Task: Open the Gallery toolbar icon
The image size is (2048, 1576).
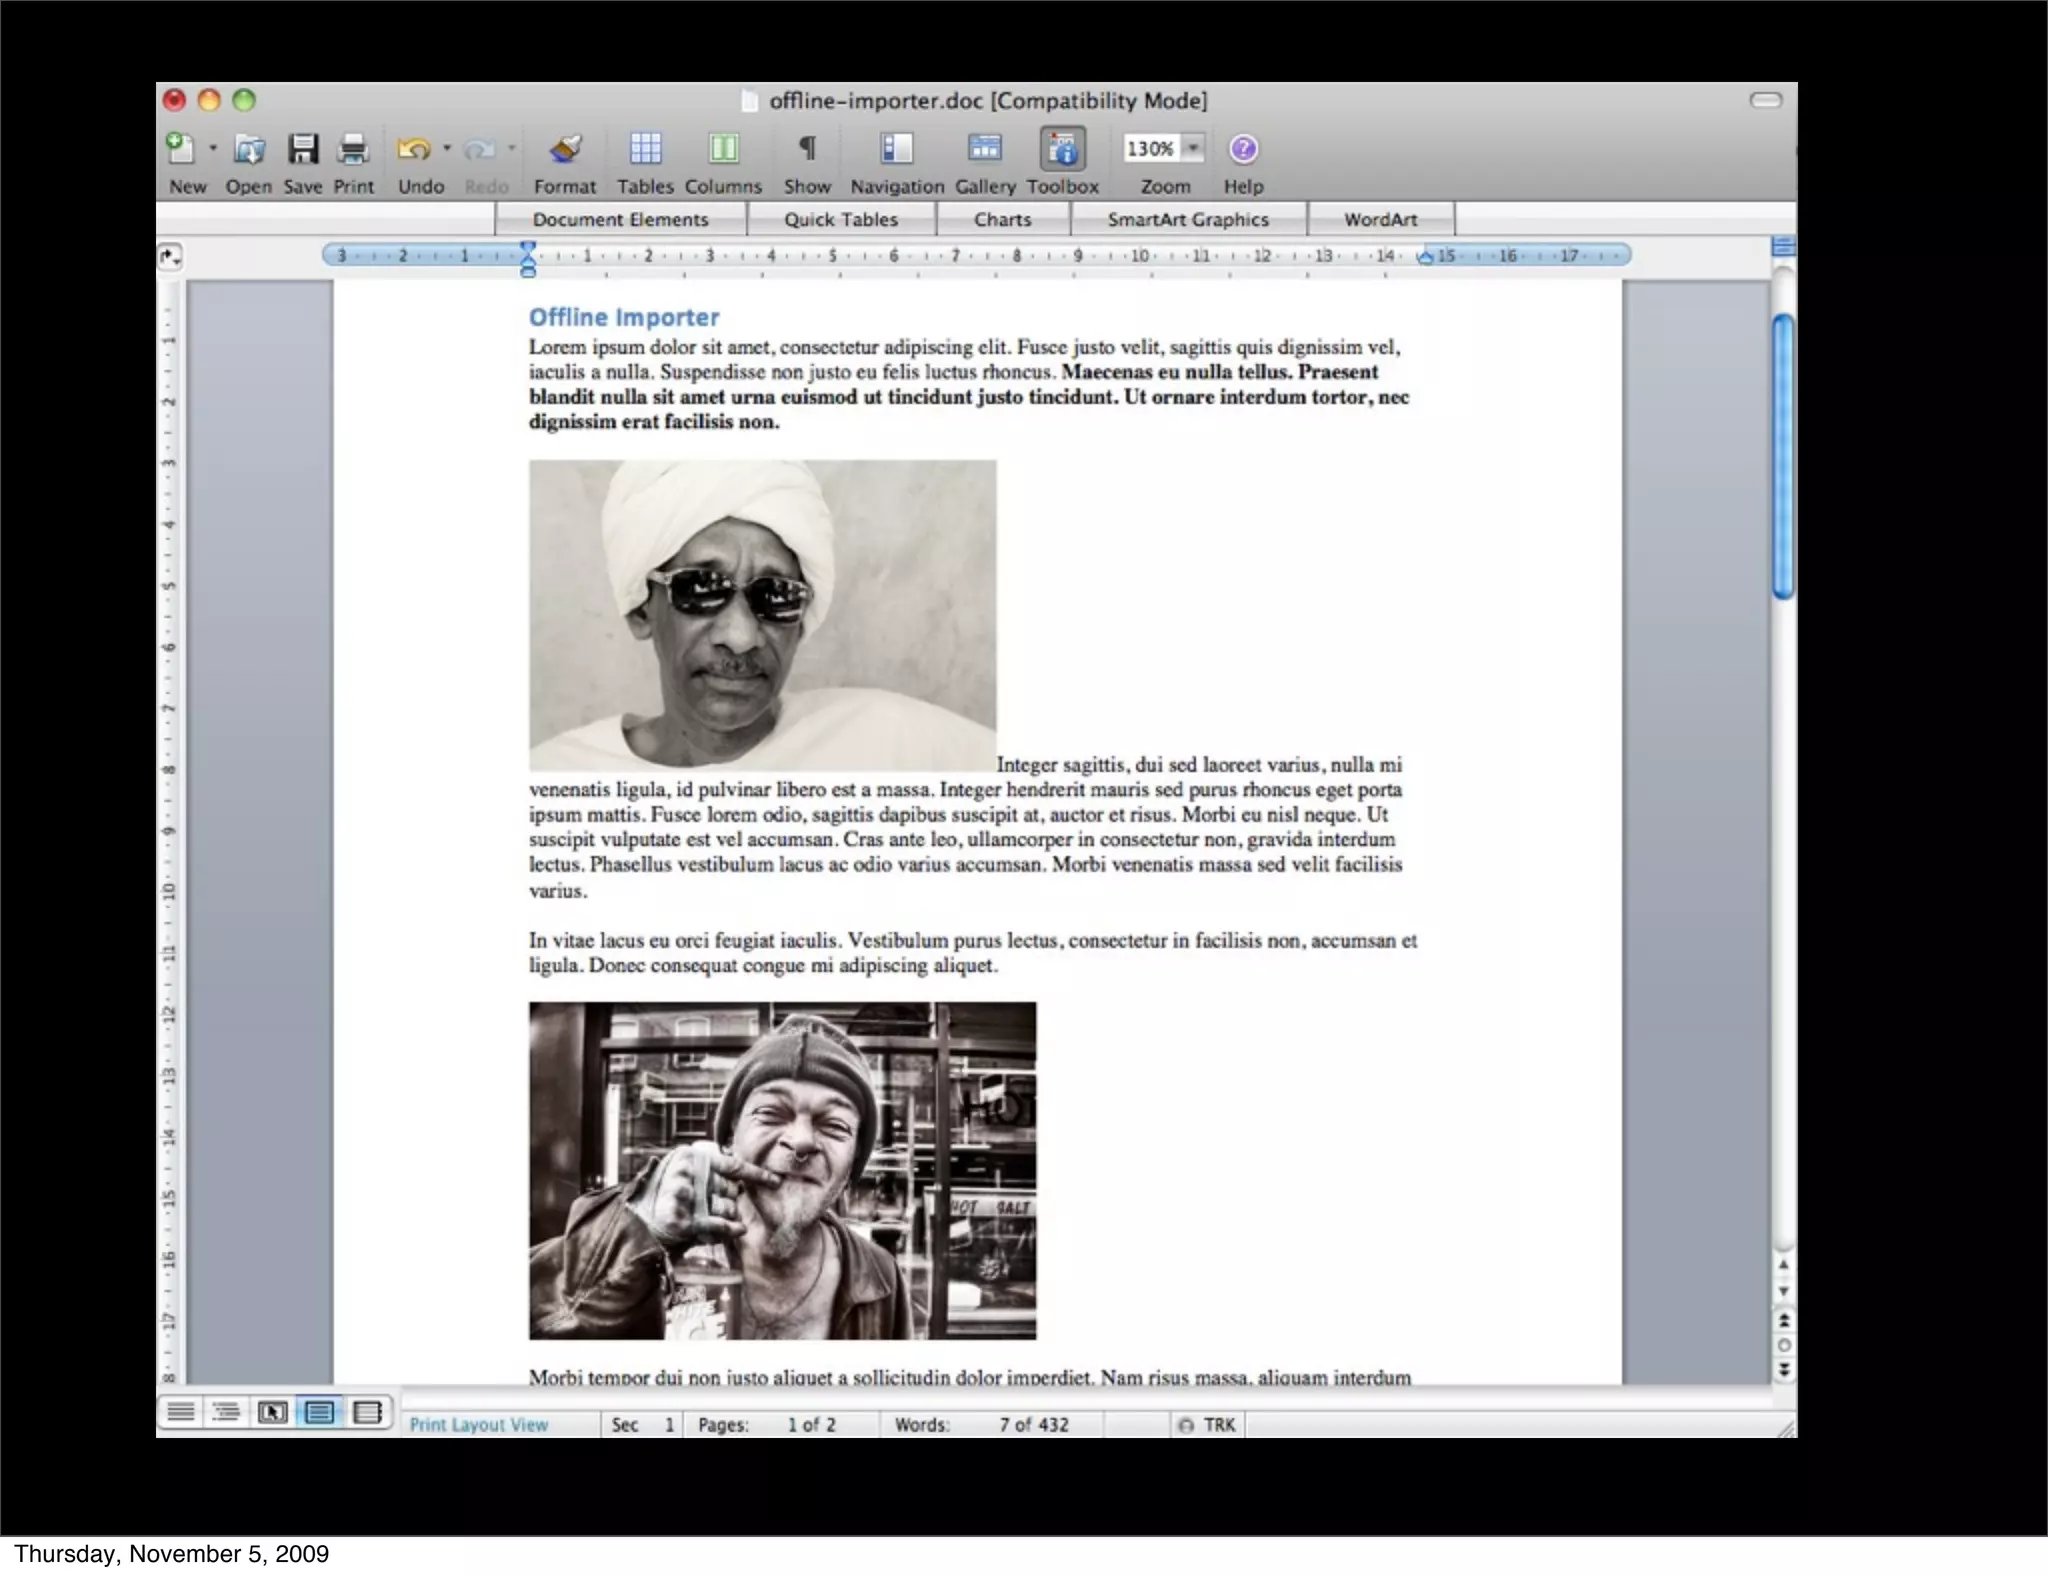Action: tap(985, 150)
